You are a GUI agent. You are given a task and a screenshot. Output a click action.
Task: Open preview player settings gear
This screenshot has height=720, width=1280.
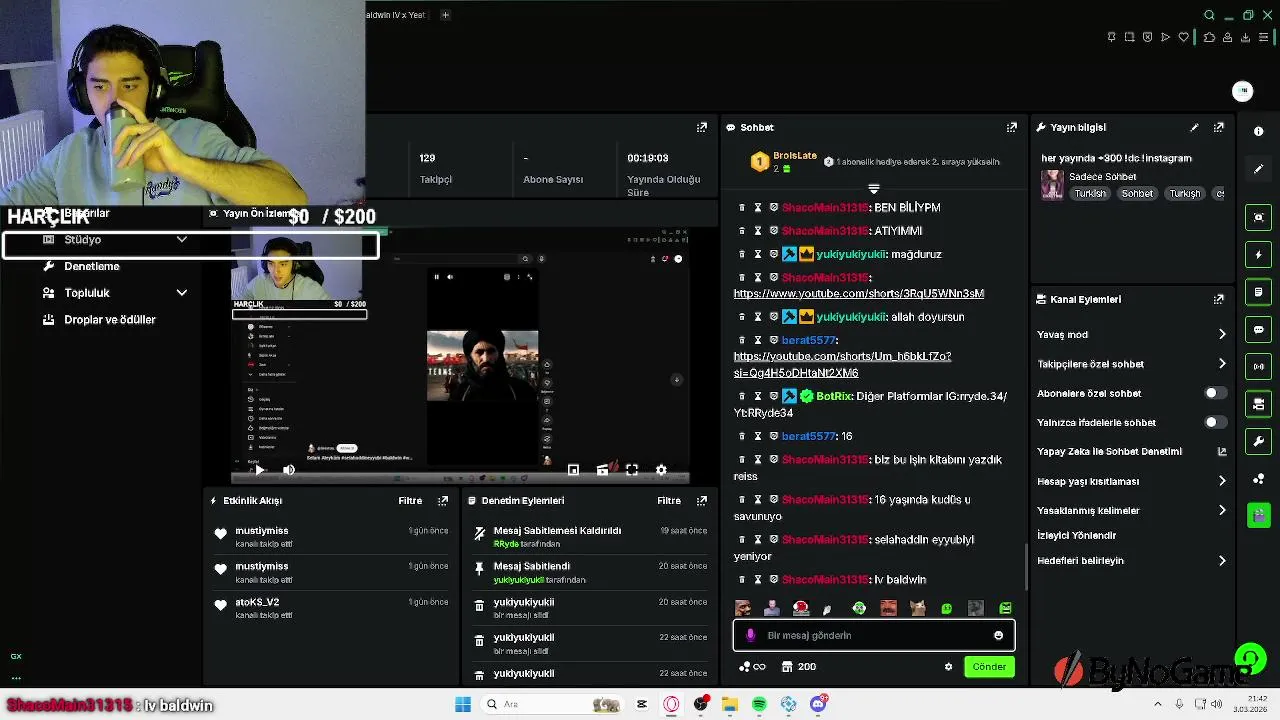(661, 470)
